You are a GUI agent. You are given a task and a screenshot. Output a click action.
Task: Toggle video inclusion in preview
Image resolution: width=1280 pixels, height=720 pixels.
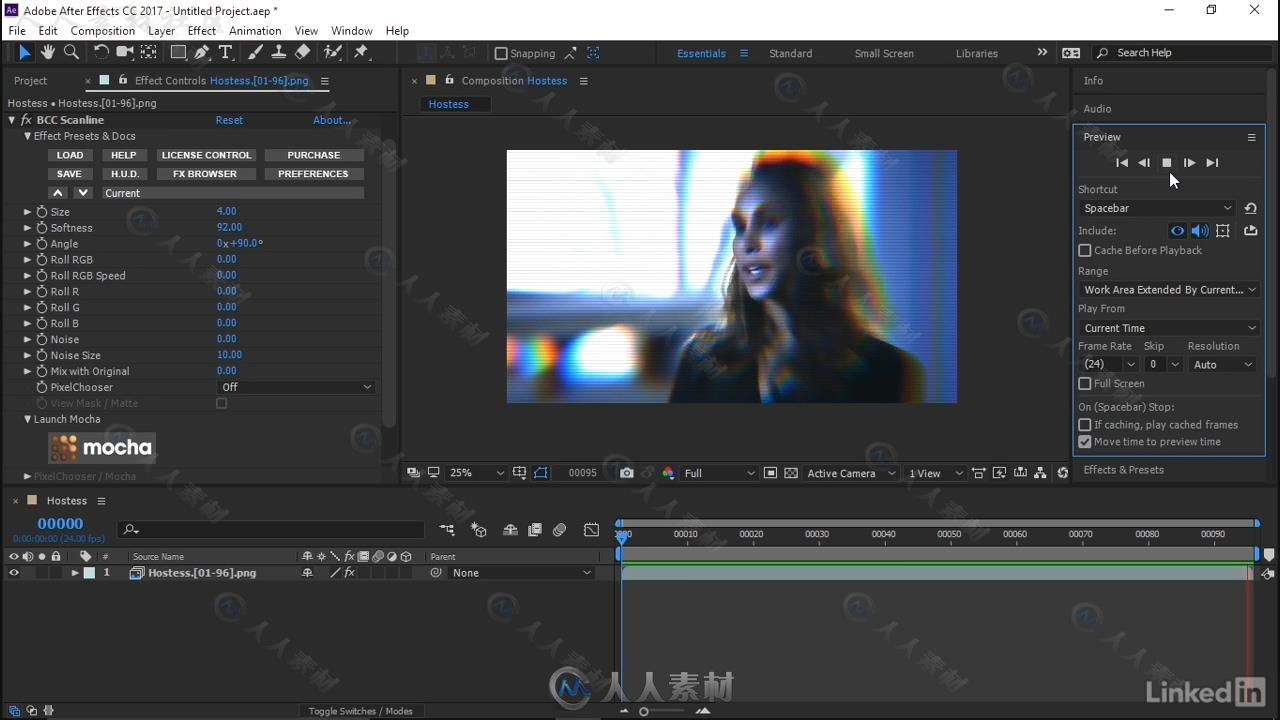point(1178,230)
